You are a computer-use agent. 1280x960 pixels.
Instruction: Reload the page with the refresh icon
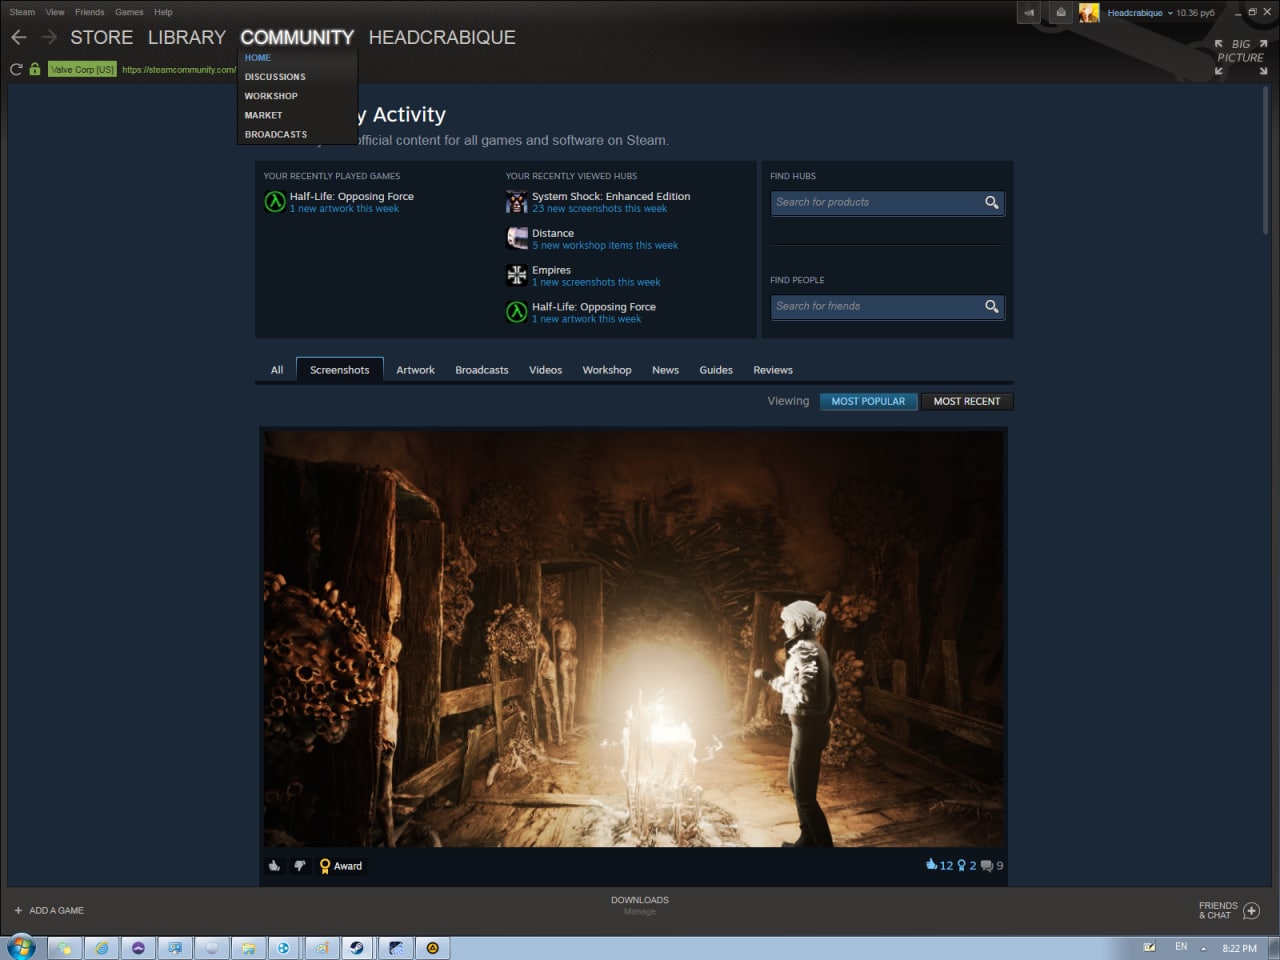(x=15, y=69)
